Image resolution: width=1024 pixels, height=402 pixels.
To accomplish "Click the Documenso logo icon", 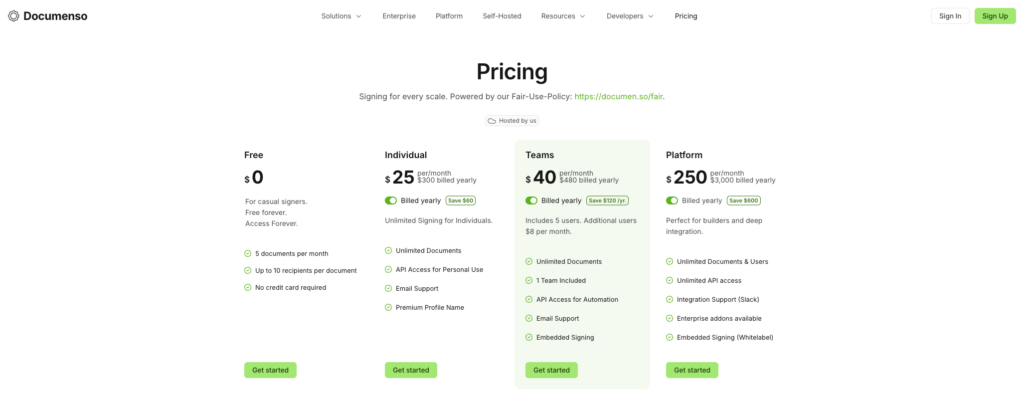I will click(x=14, y=16).
